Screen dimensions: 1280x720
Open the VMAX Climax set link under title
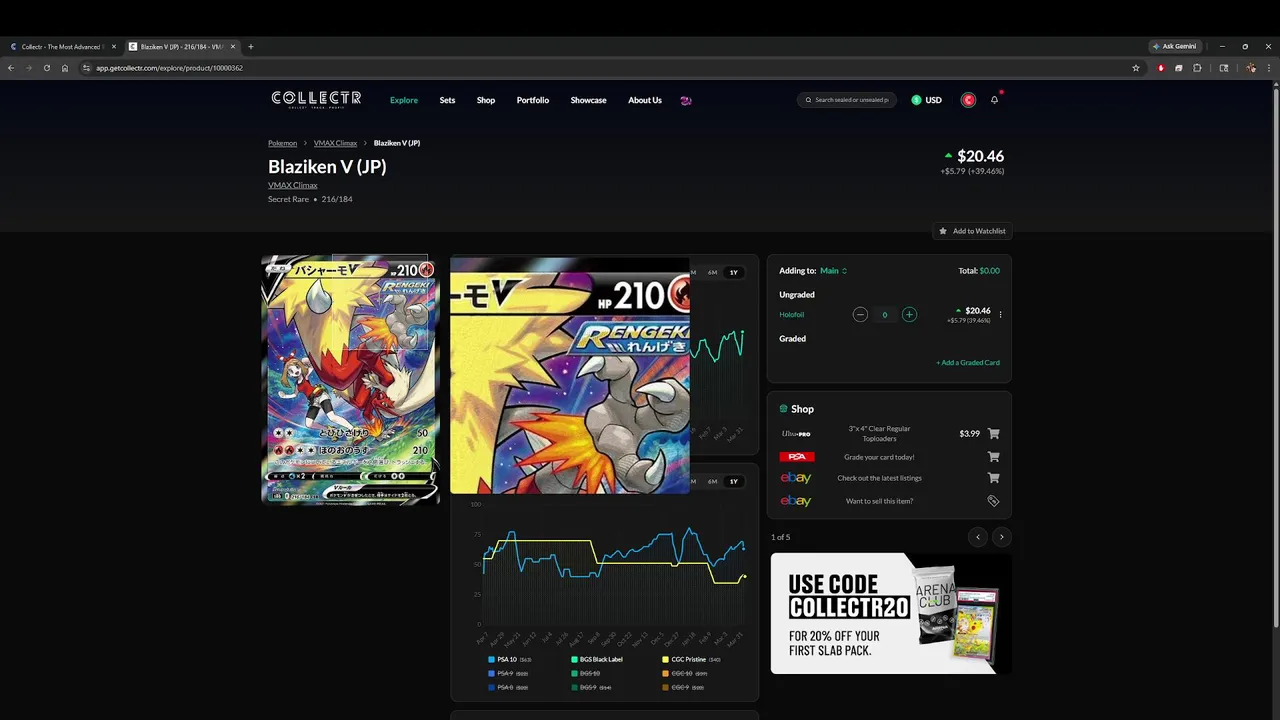[292, 185]
